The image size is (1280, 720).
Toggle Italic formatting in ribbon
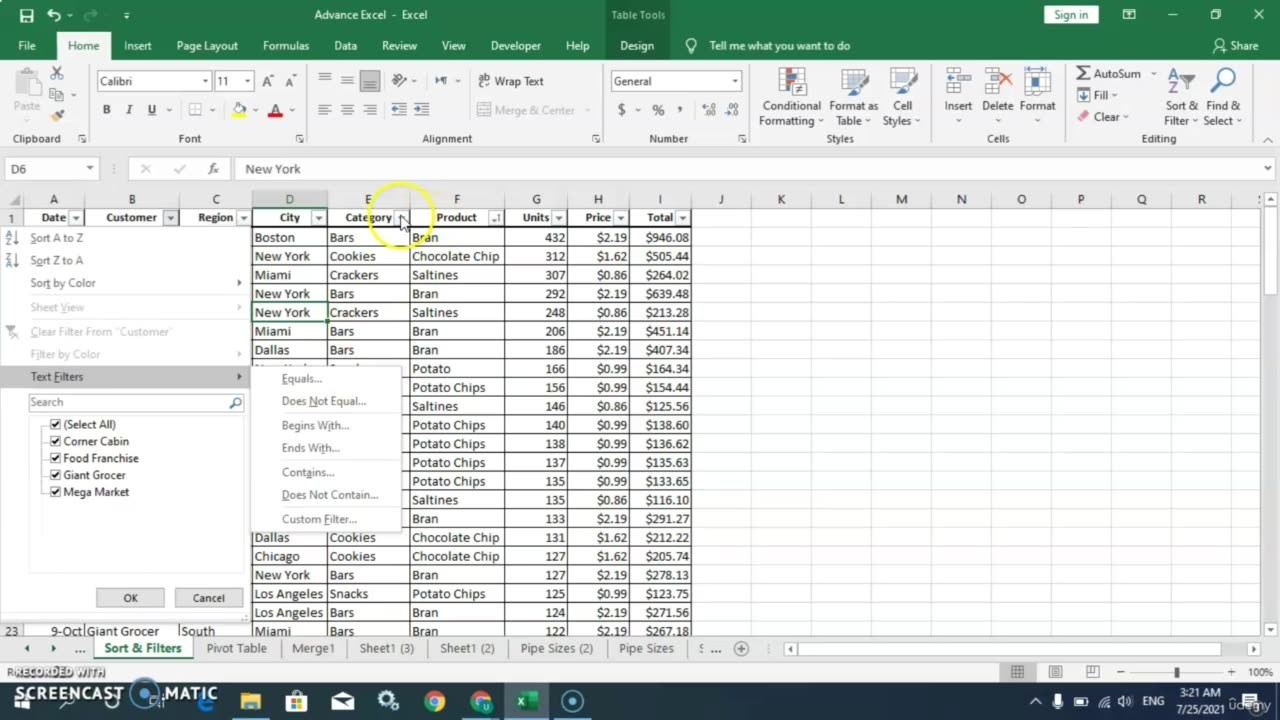click(129, 110)
